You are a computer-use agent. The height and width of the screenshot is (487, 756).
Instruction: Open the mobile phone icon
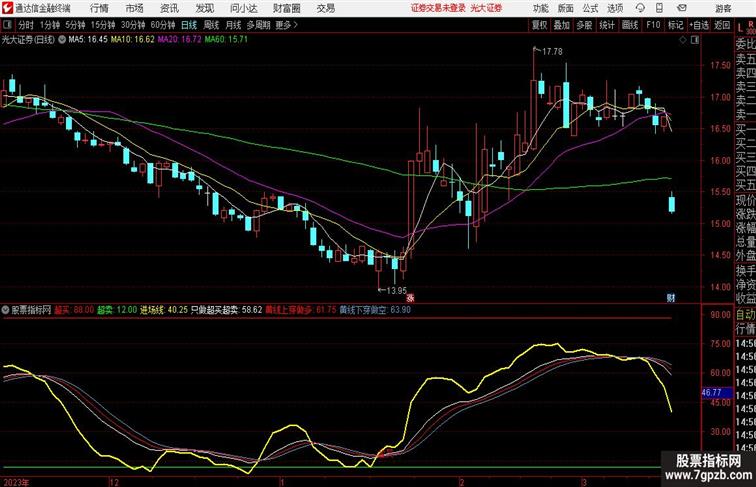tap(660, 8)
